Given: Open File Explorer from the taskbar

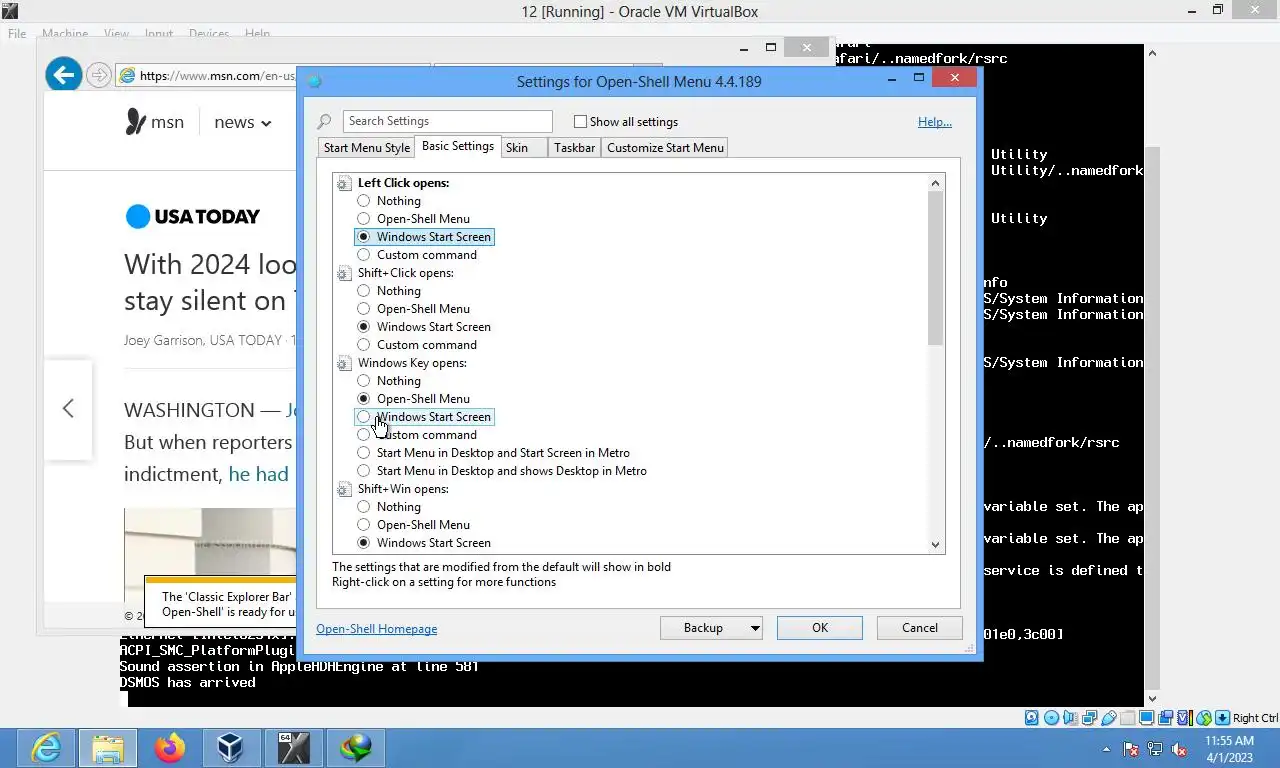Looking at the screenshot, I should click(x=108, y=748).
